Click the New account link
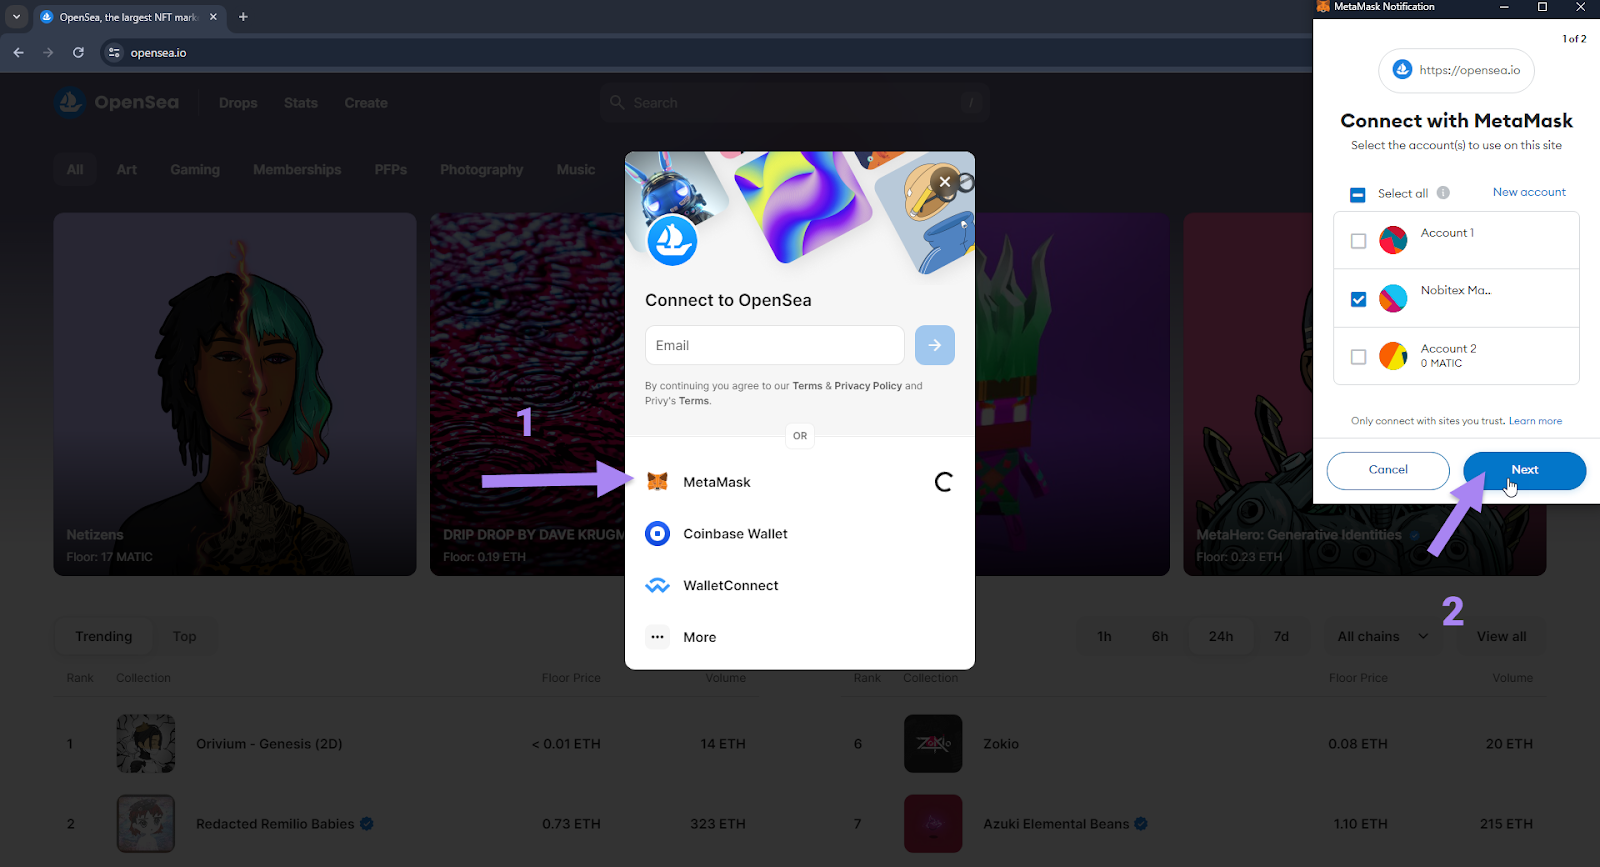The image size is (1600, 867). tap(1529, 192)
